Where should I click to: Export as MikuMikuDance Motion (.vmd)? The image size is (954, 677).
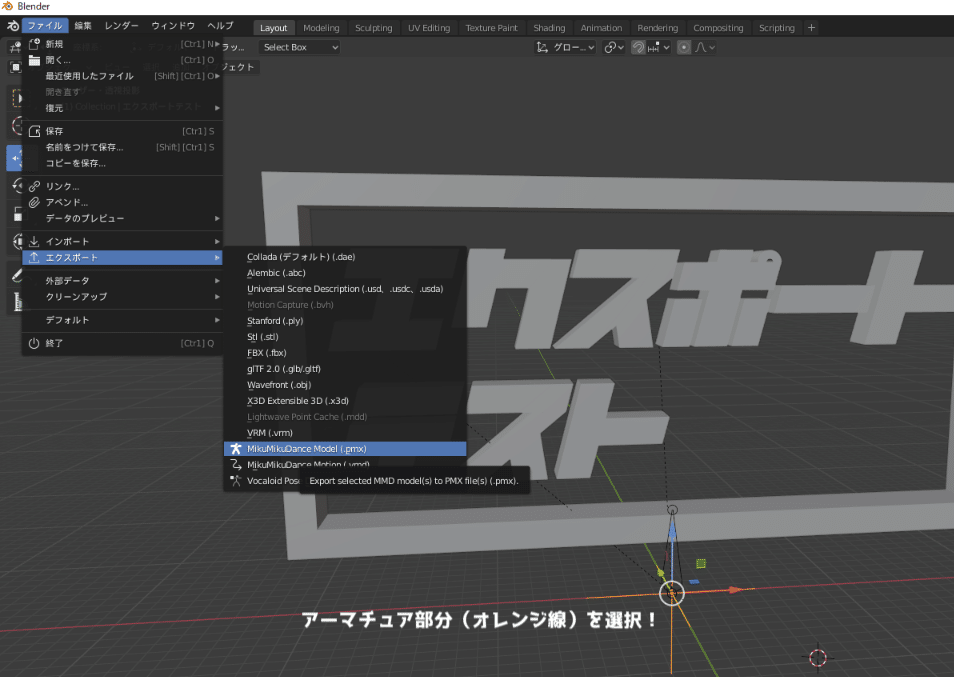(345, 465)
